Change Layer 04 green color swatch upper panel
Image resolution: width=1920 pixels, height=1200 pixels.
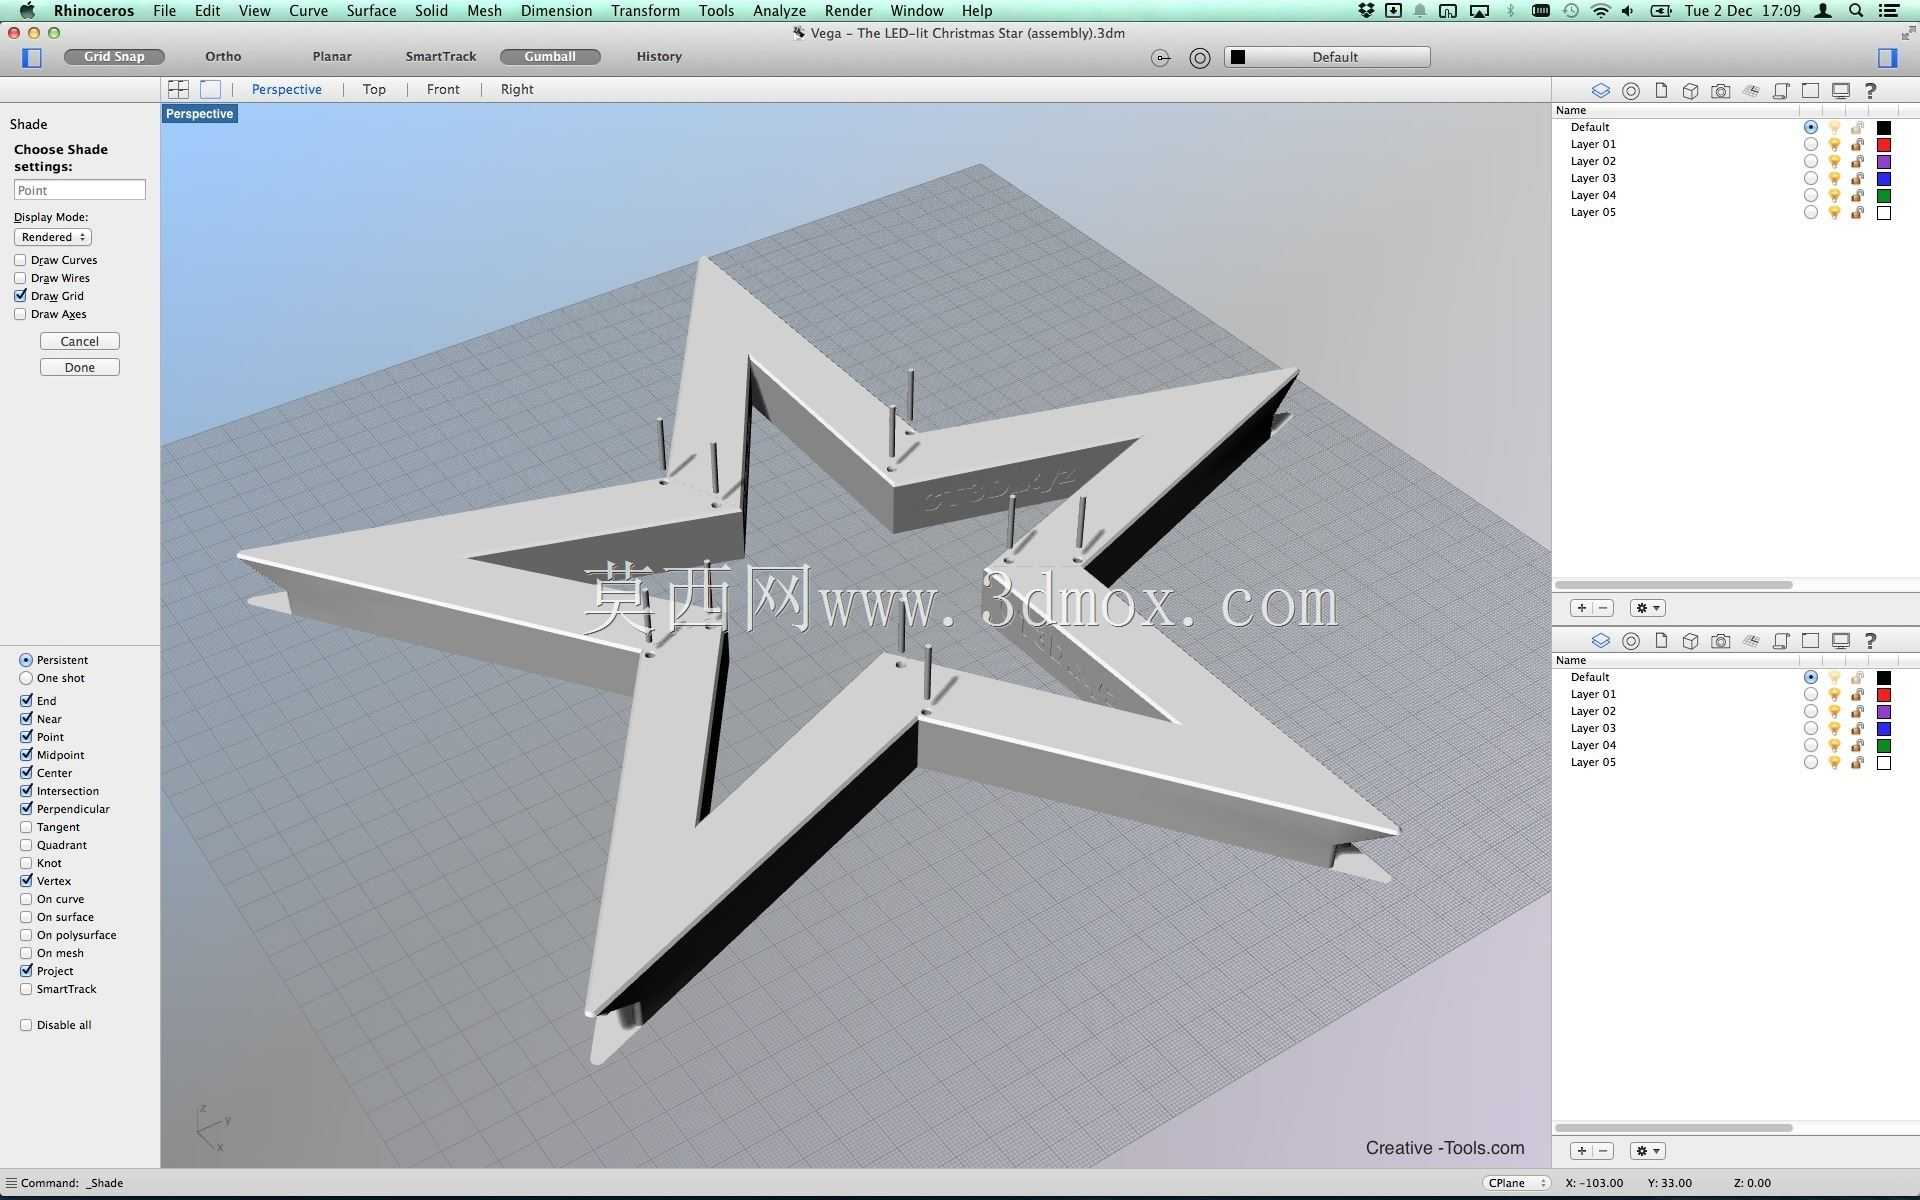[1884, 196]
